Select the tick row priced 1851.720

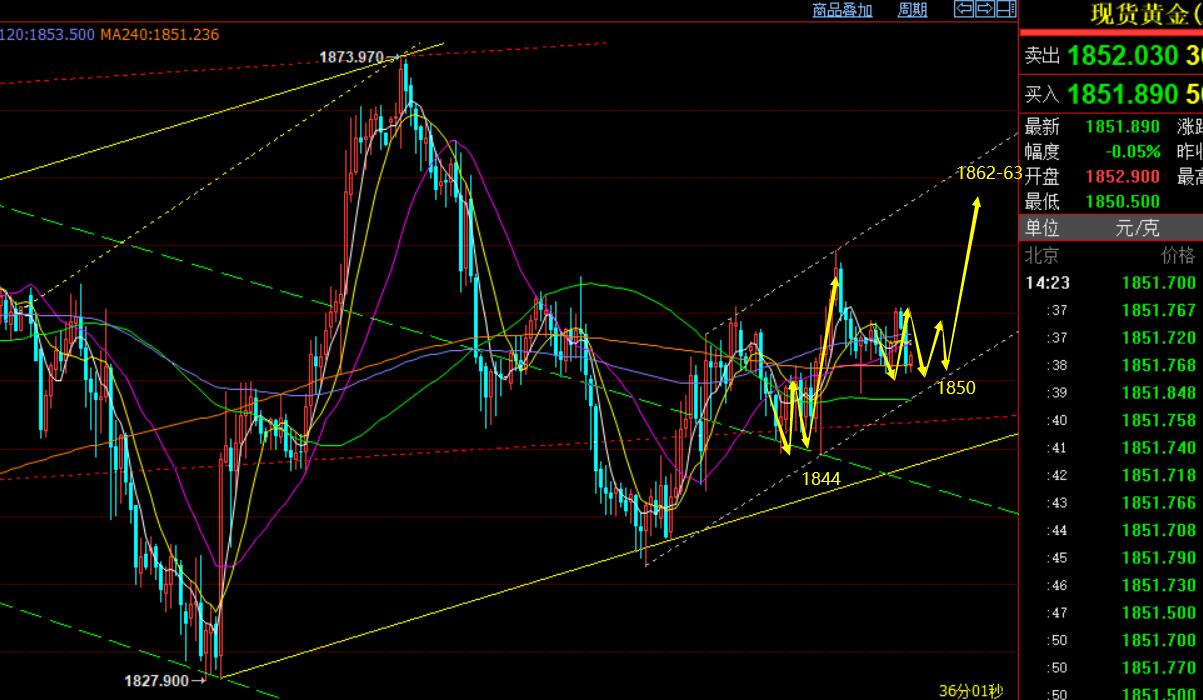(1111, 338)
